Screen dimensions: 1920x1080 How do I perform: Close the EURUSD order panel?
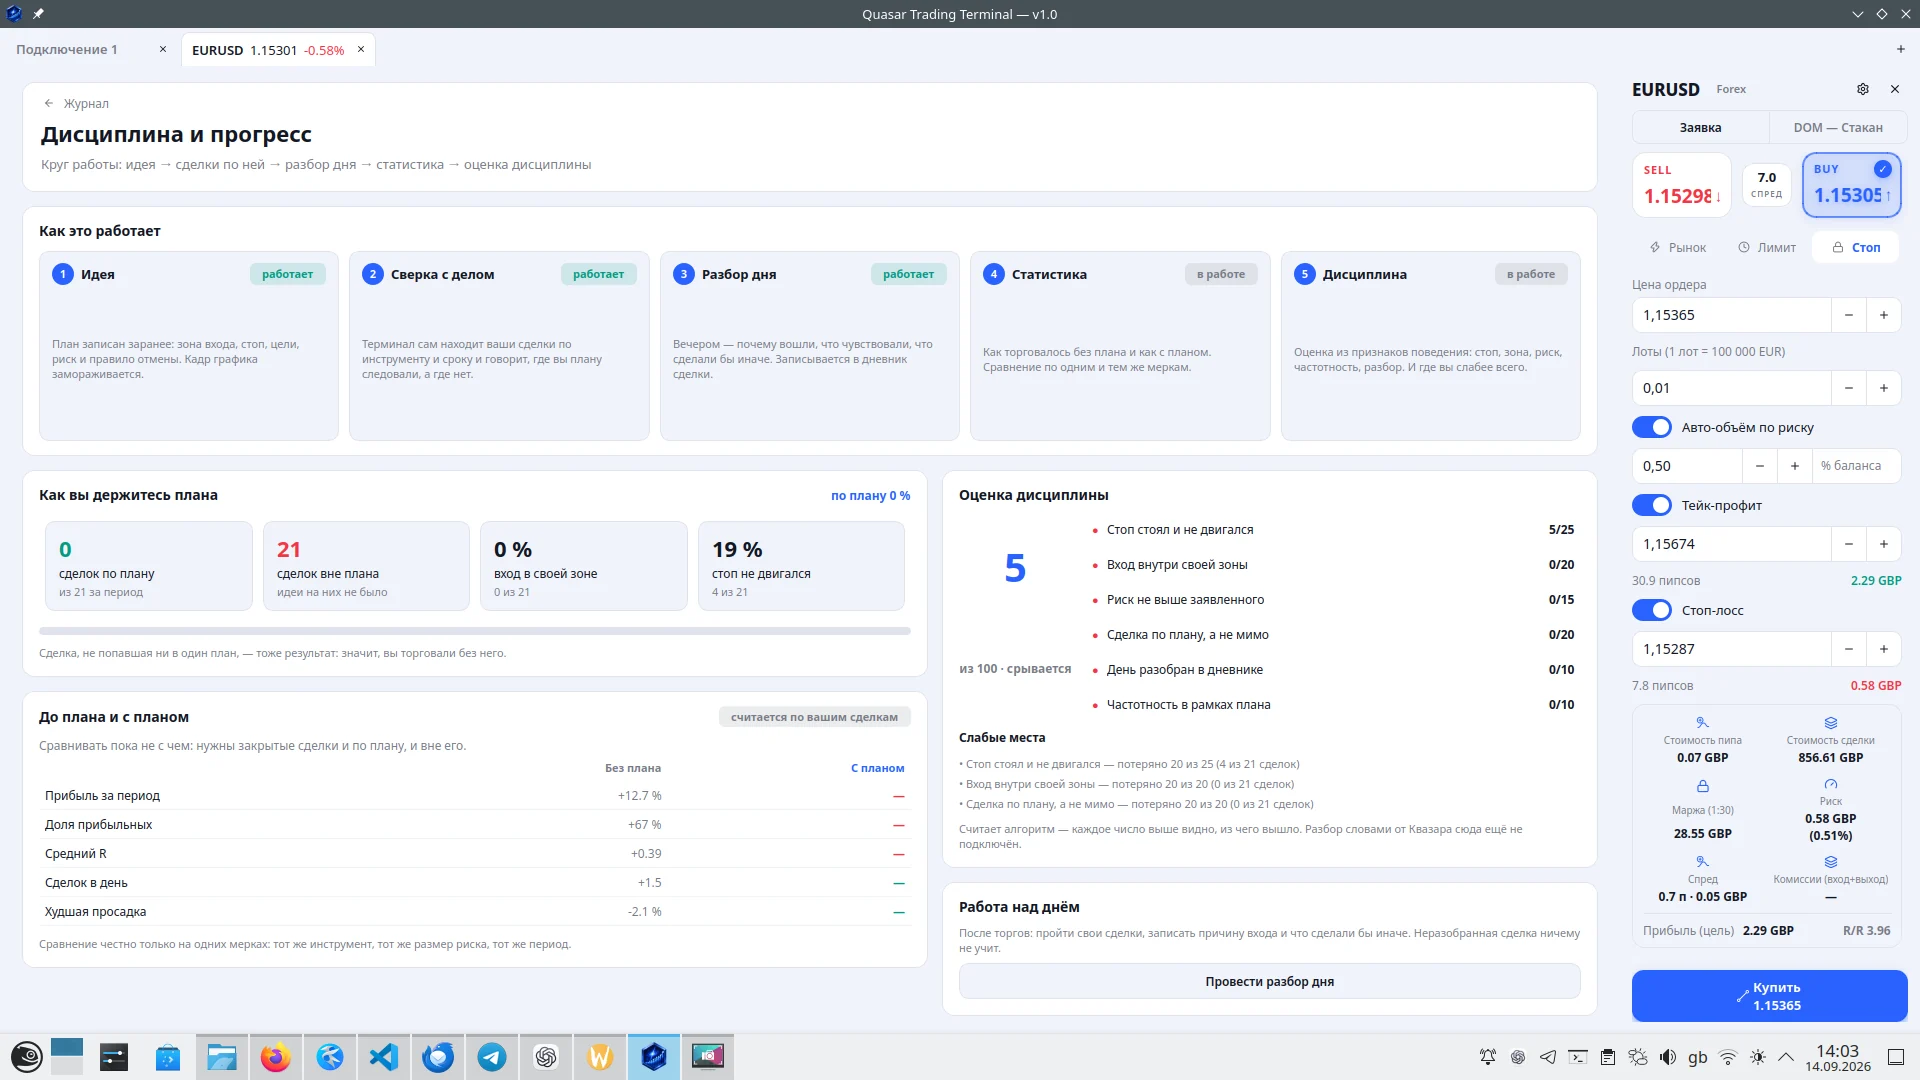[1894, 89]
